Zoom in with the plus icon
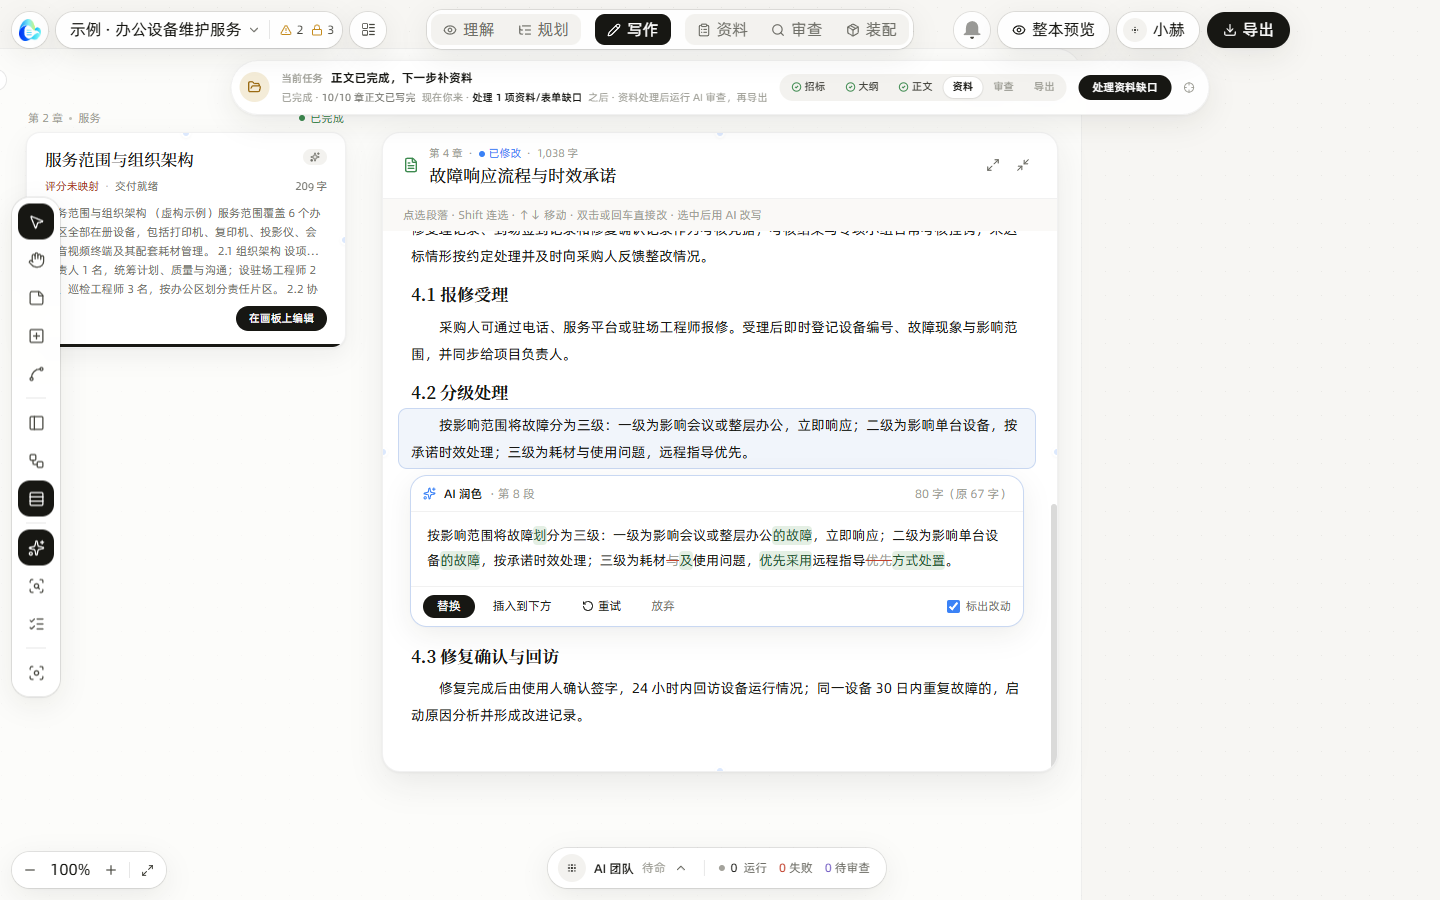This screenshot has width=1440, height=900. 111,870
